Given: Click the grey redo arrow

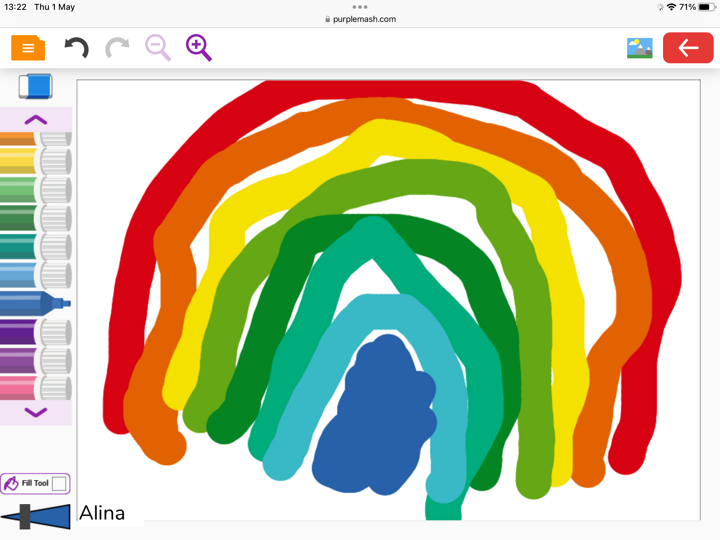Looking at the screenshot, I should (117, 48).
